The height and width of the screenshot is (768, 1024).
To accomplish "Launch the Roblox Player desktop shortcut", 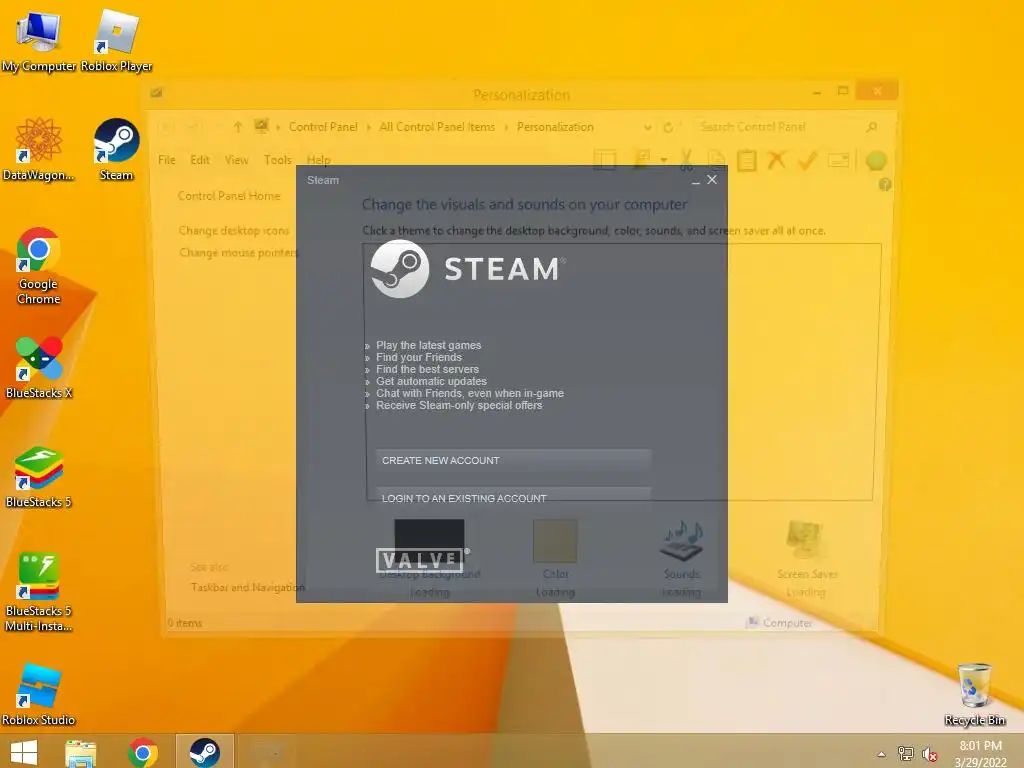I will tap(116, 40).
